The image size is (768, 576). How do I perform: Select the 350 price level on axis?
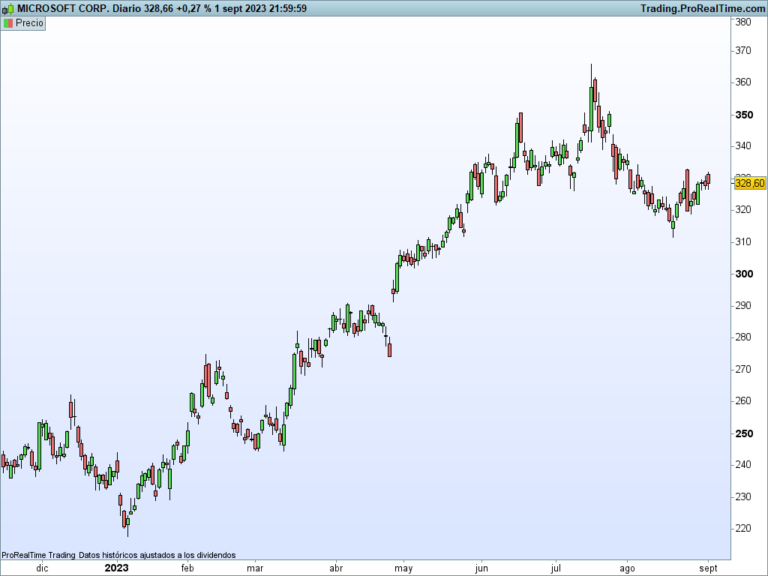pyautogui.click(x=744, y=115)
